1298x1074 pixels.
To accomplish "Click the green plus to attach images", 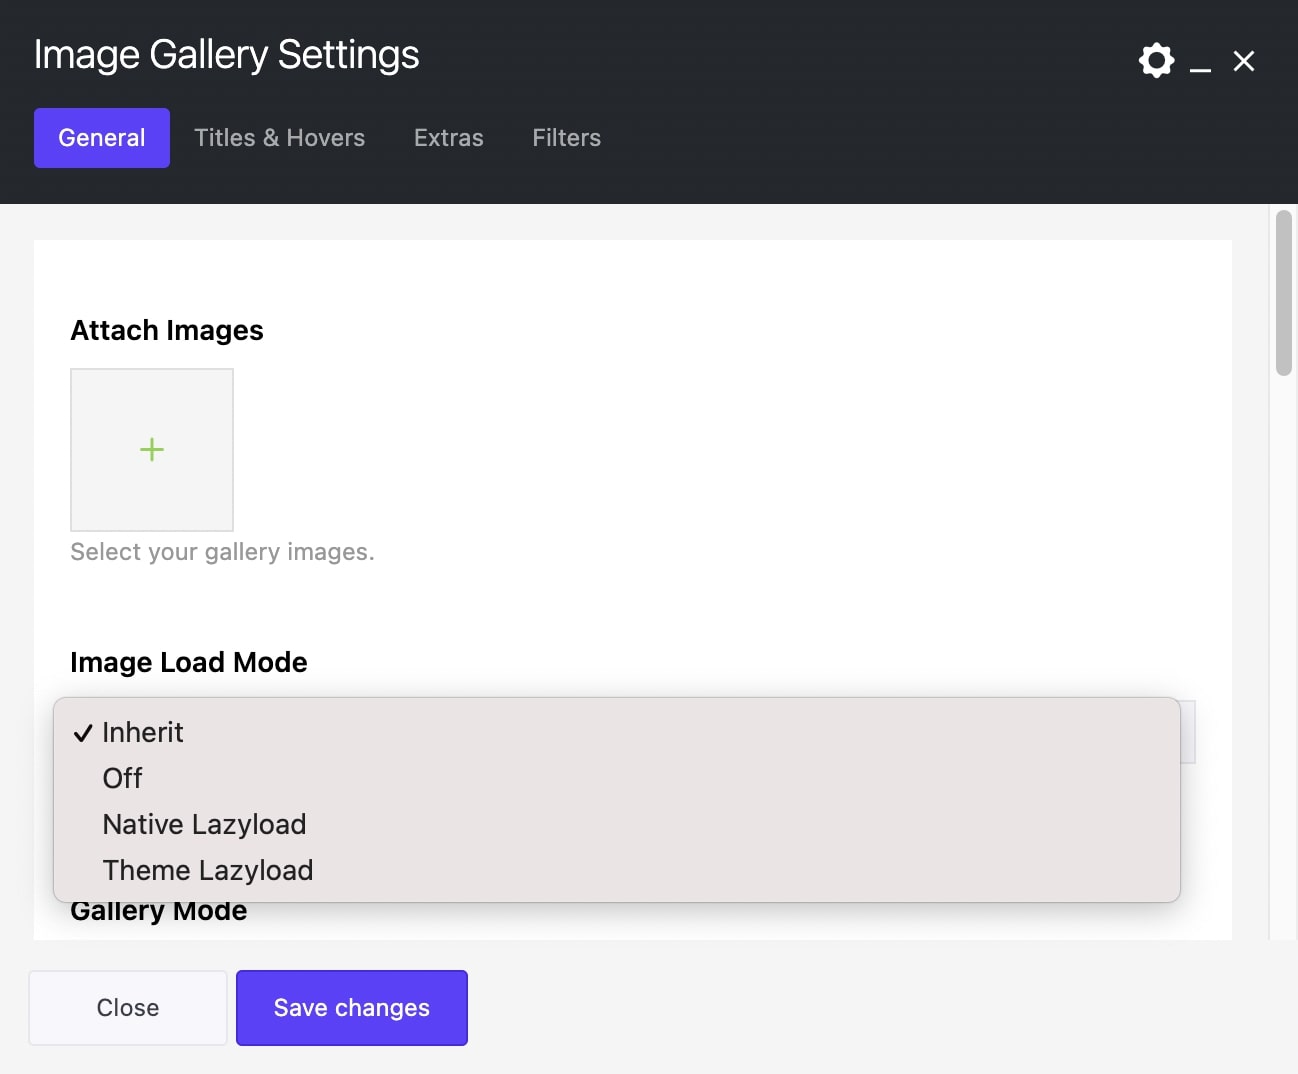I will pos(152,450).
